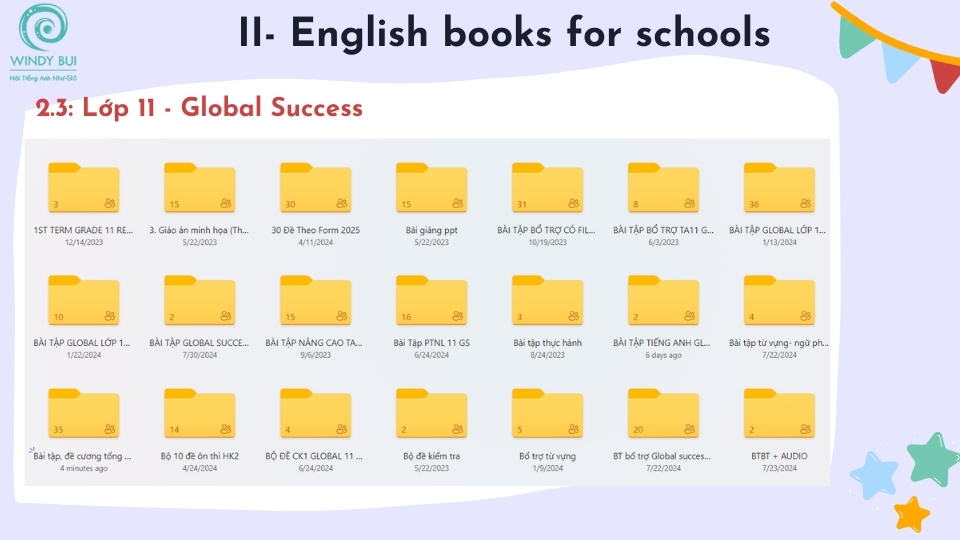
Task: Open the Bài giảng ppt folder
Action: pos(431,189)
